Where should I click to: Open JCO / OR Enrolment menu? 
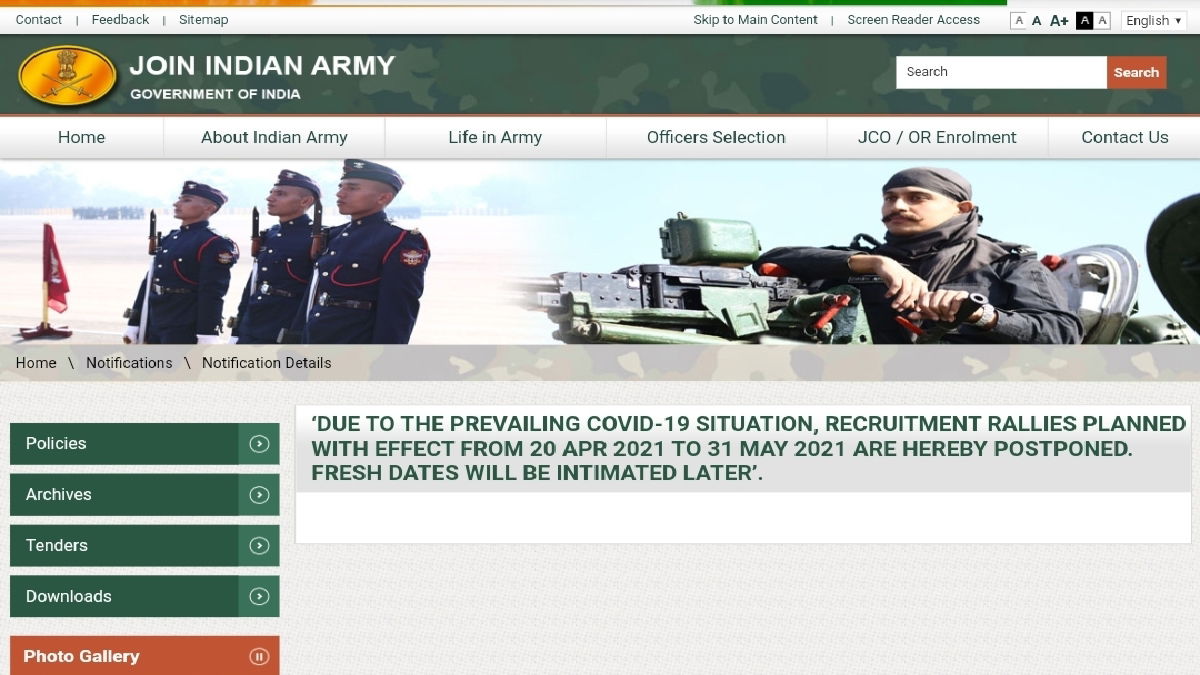937,138
